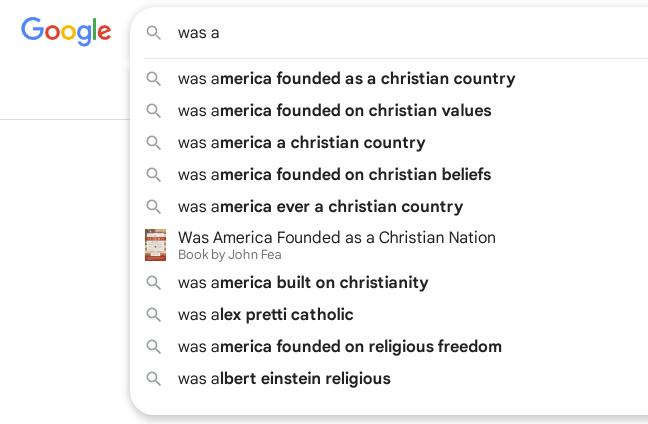
Task: Pick 'was america founded on christian beliefs'
Action: click(x=334, y=174)
